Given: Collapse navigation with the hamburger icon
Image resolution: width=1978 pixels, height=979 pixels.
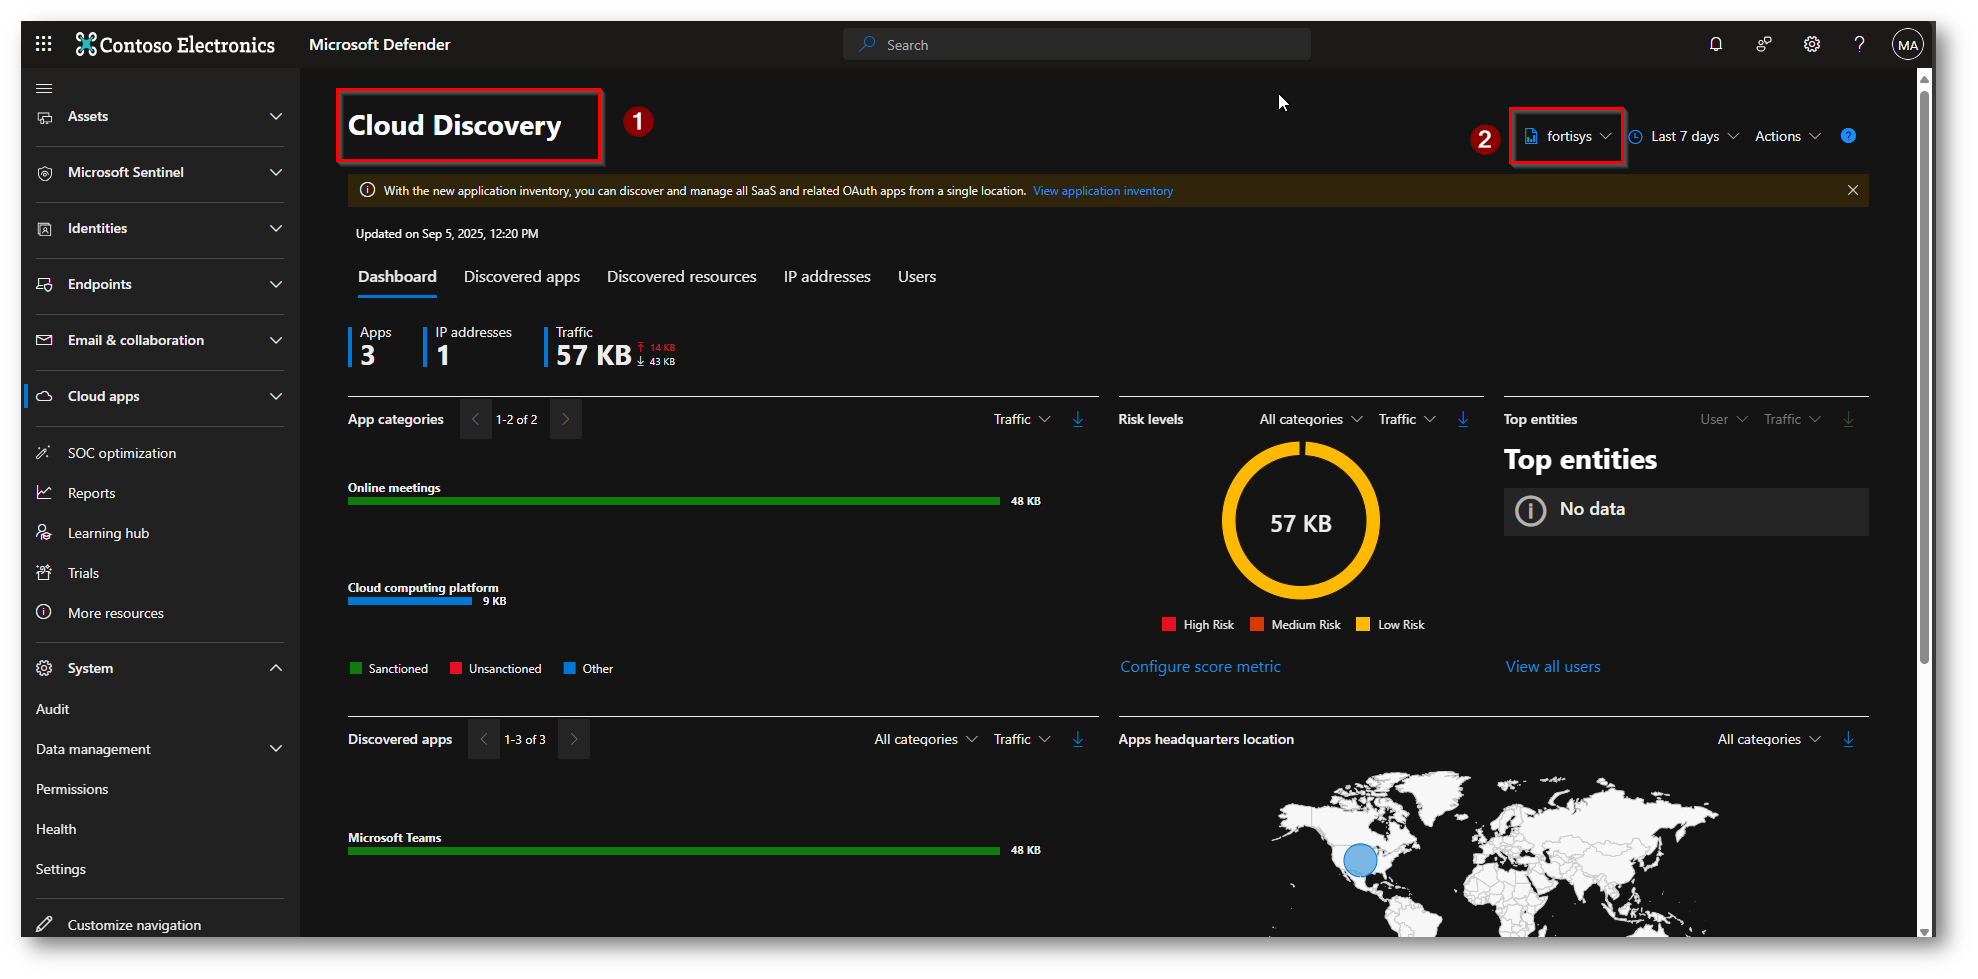Looking at the screenshot, I should 44,88.
